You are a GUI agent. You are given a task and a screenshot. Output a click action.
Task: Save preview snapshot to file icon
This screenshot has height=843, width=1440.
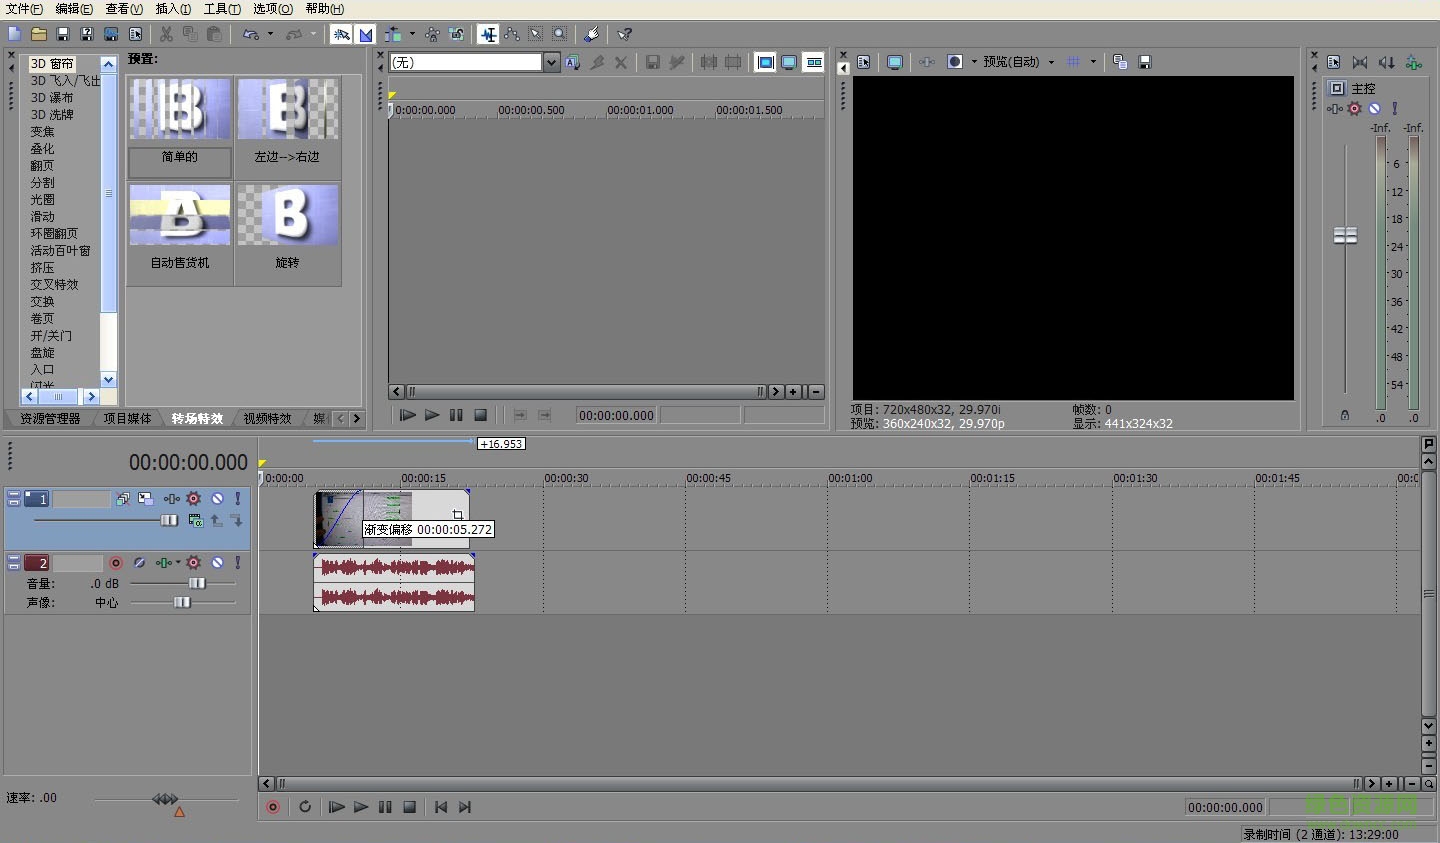(x=1145, y=62)
